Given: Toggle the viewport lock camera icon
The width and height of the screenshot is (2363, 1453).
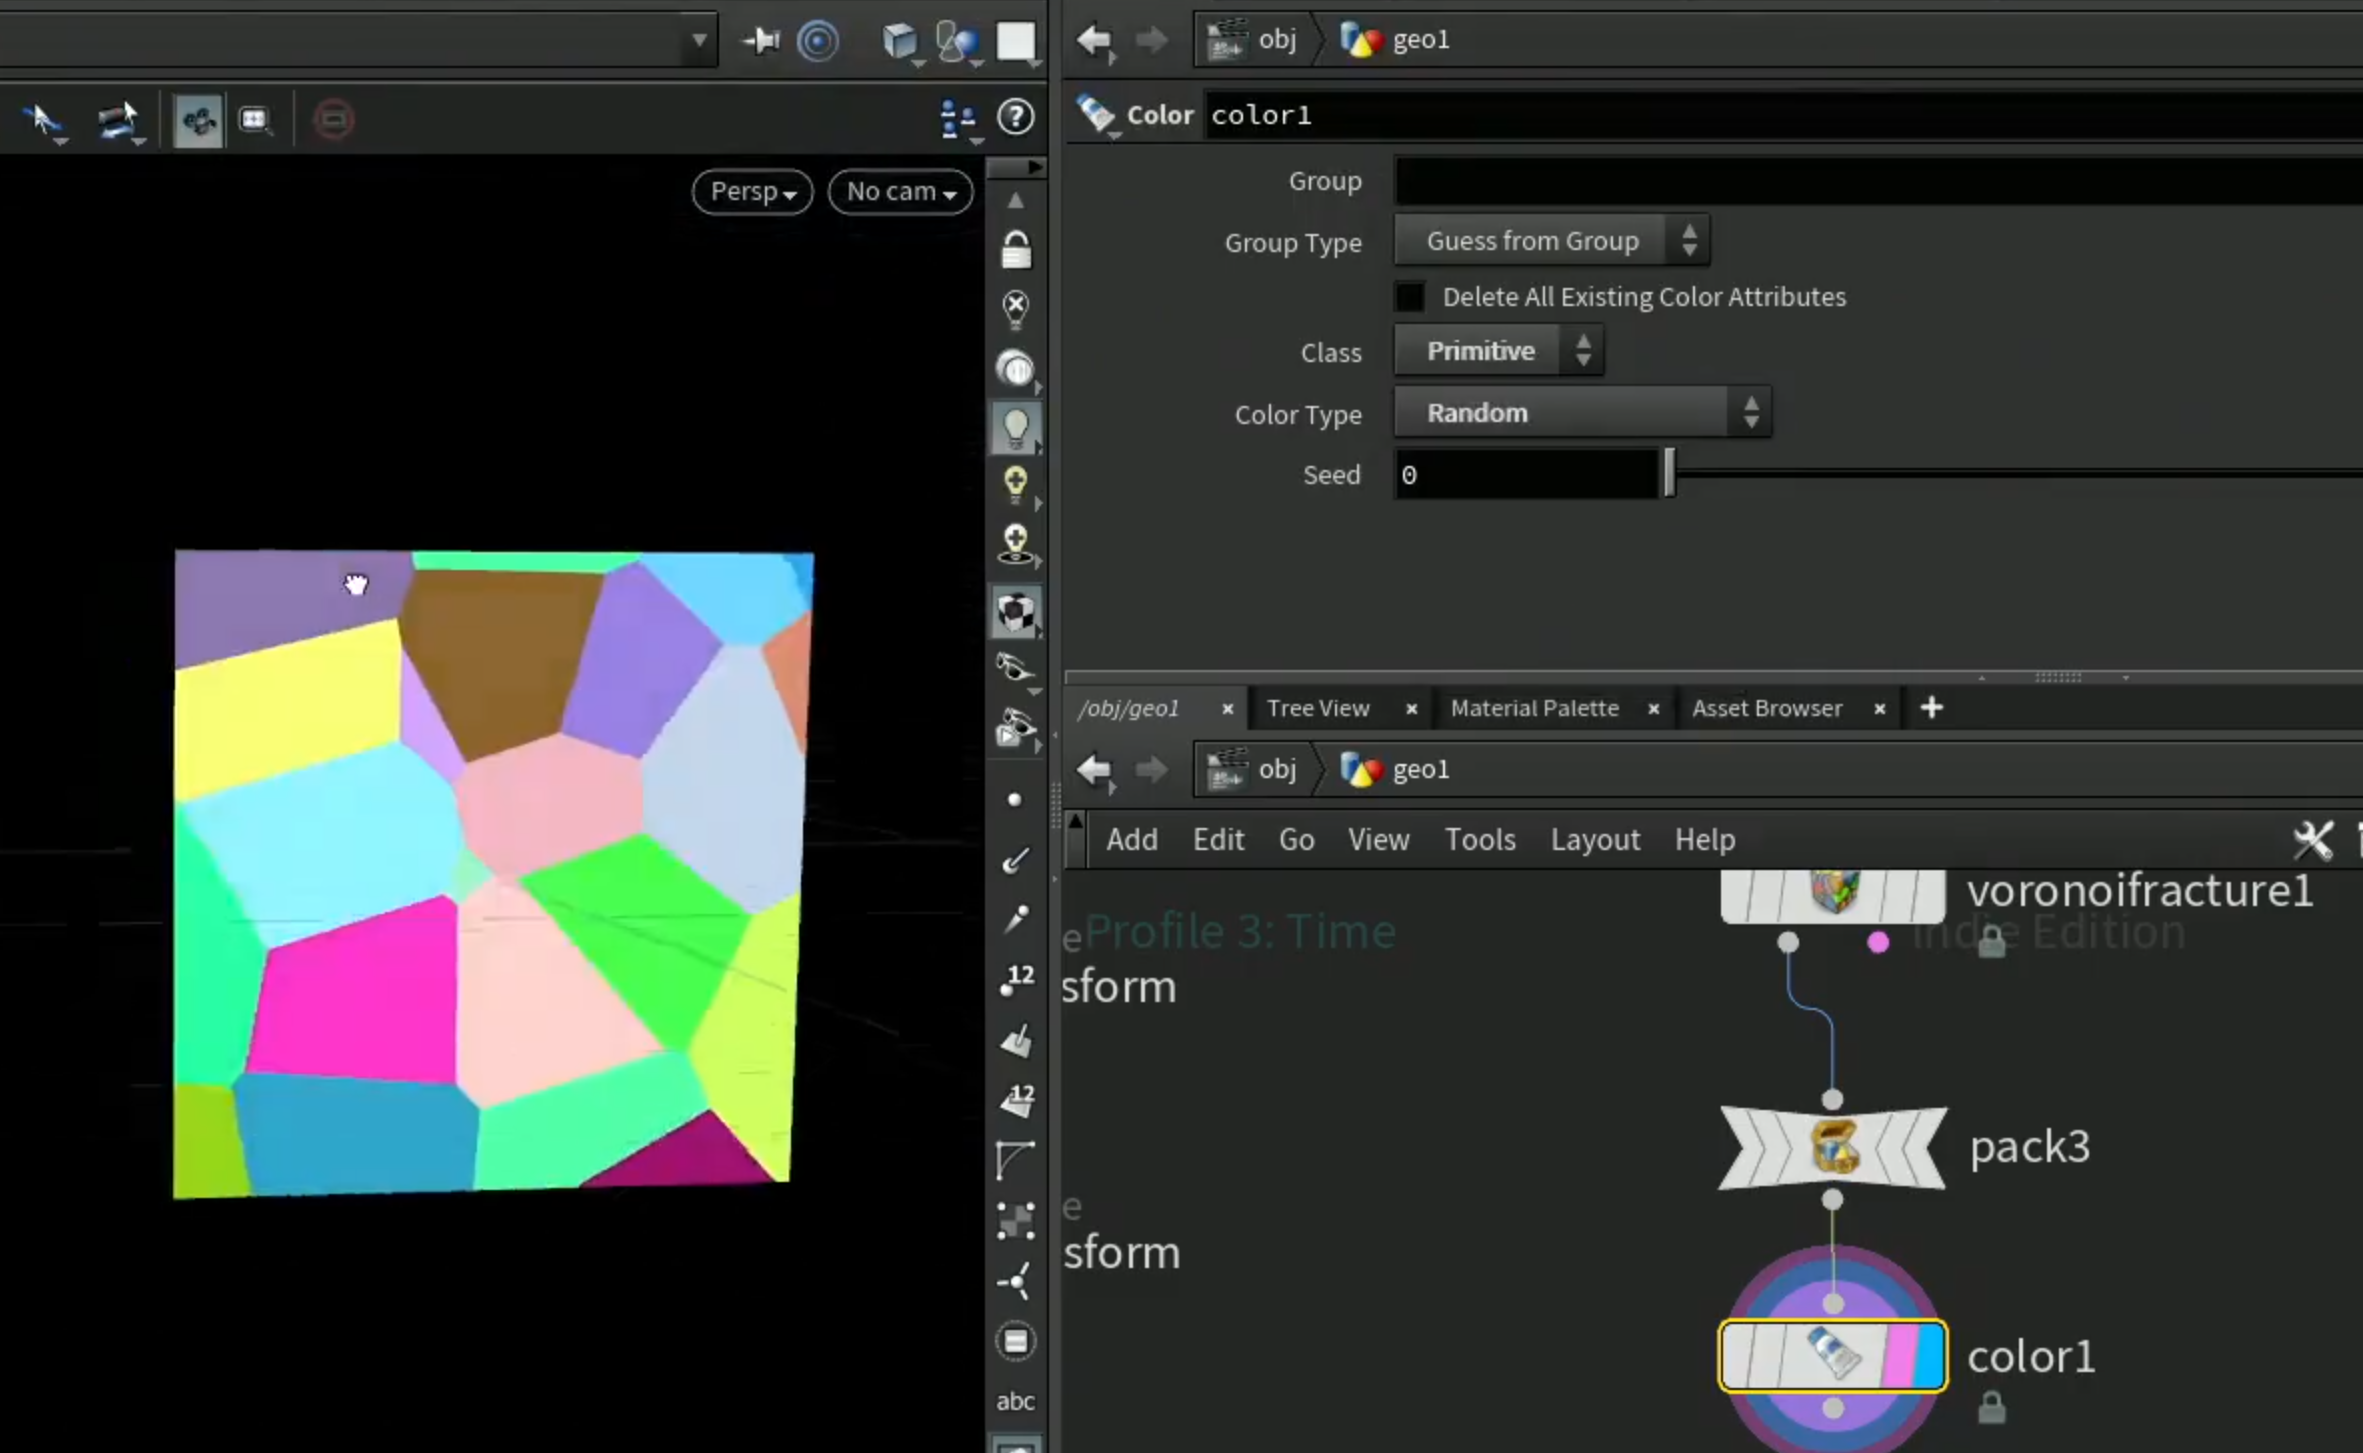Looking at the screenshot, I should click(1016, 250).
